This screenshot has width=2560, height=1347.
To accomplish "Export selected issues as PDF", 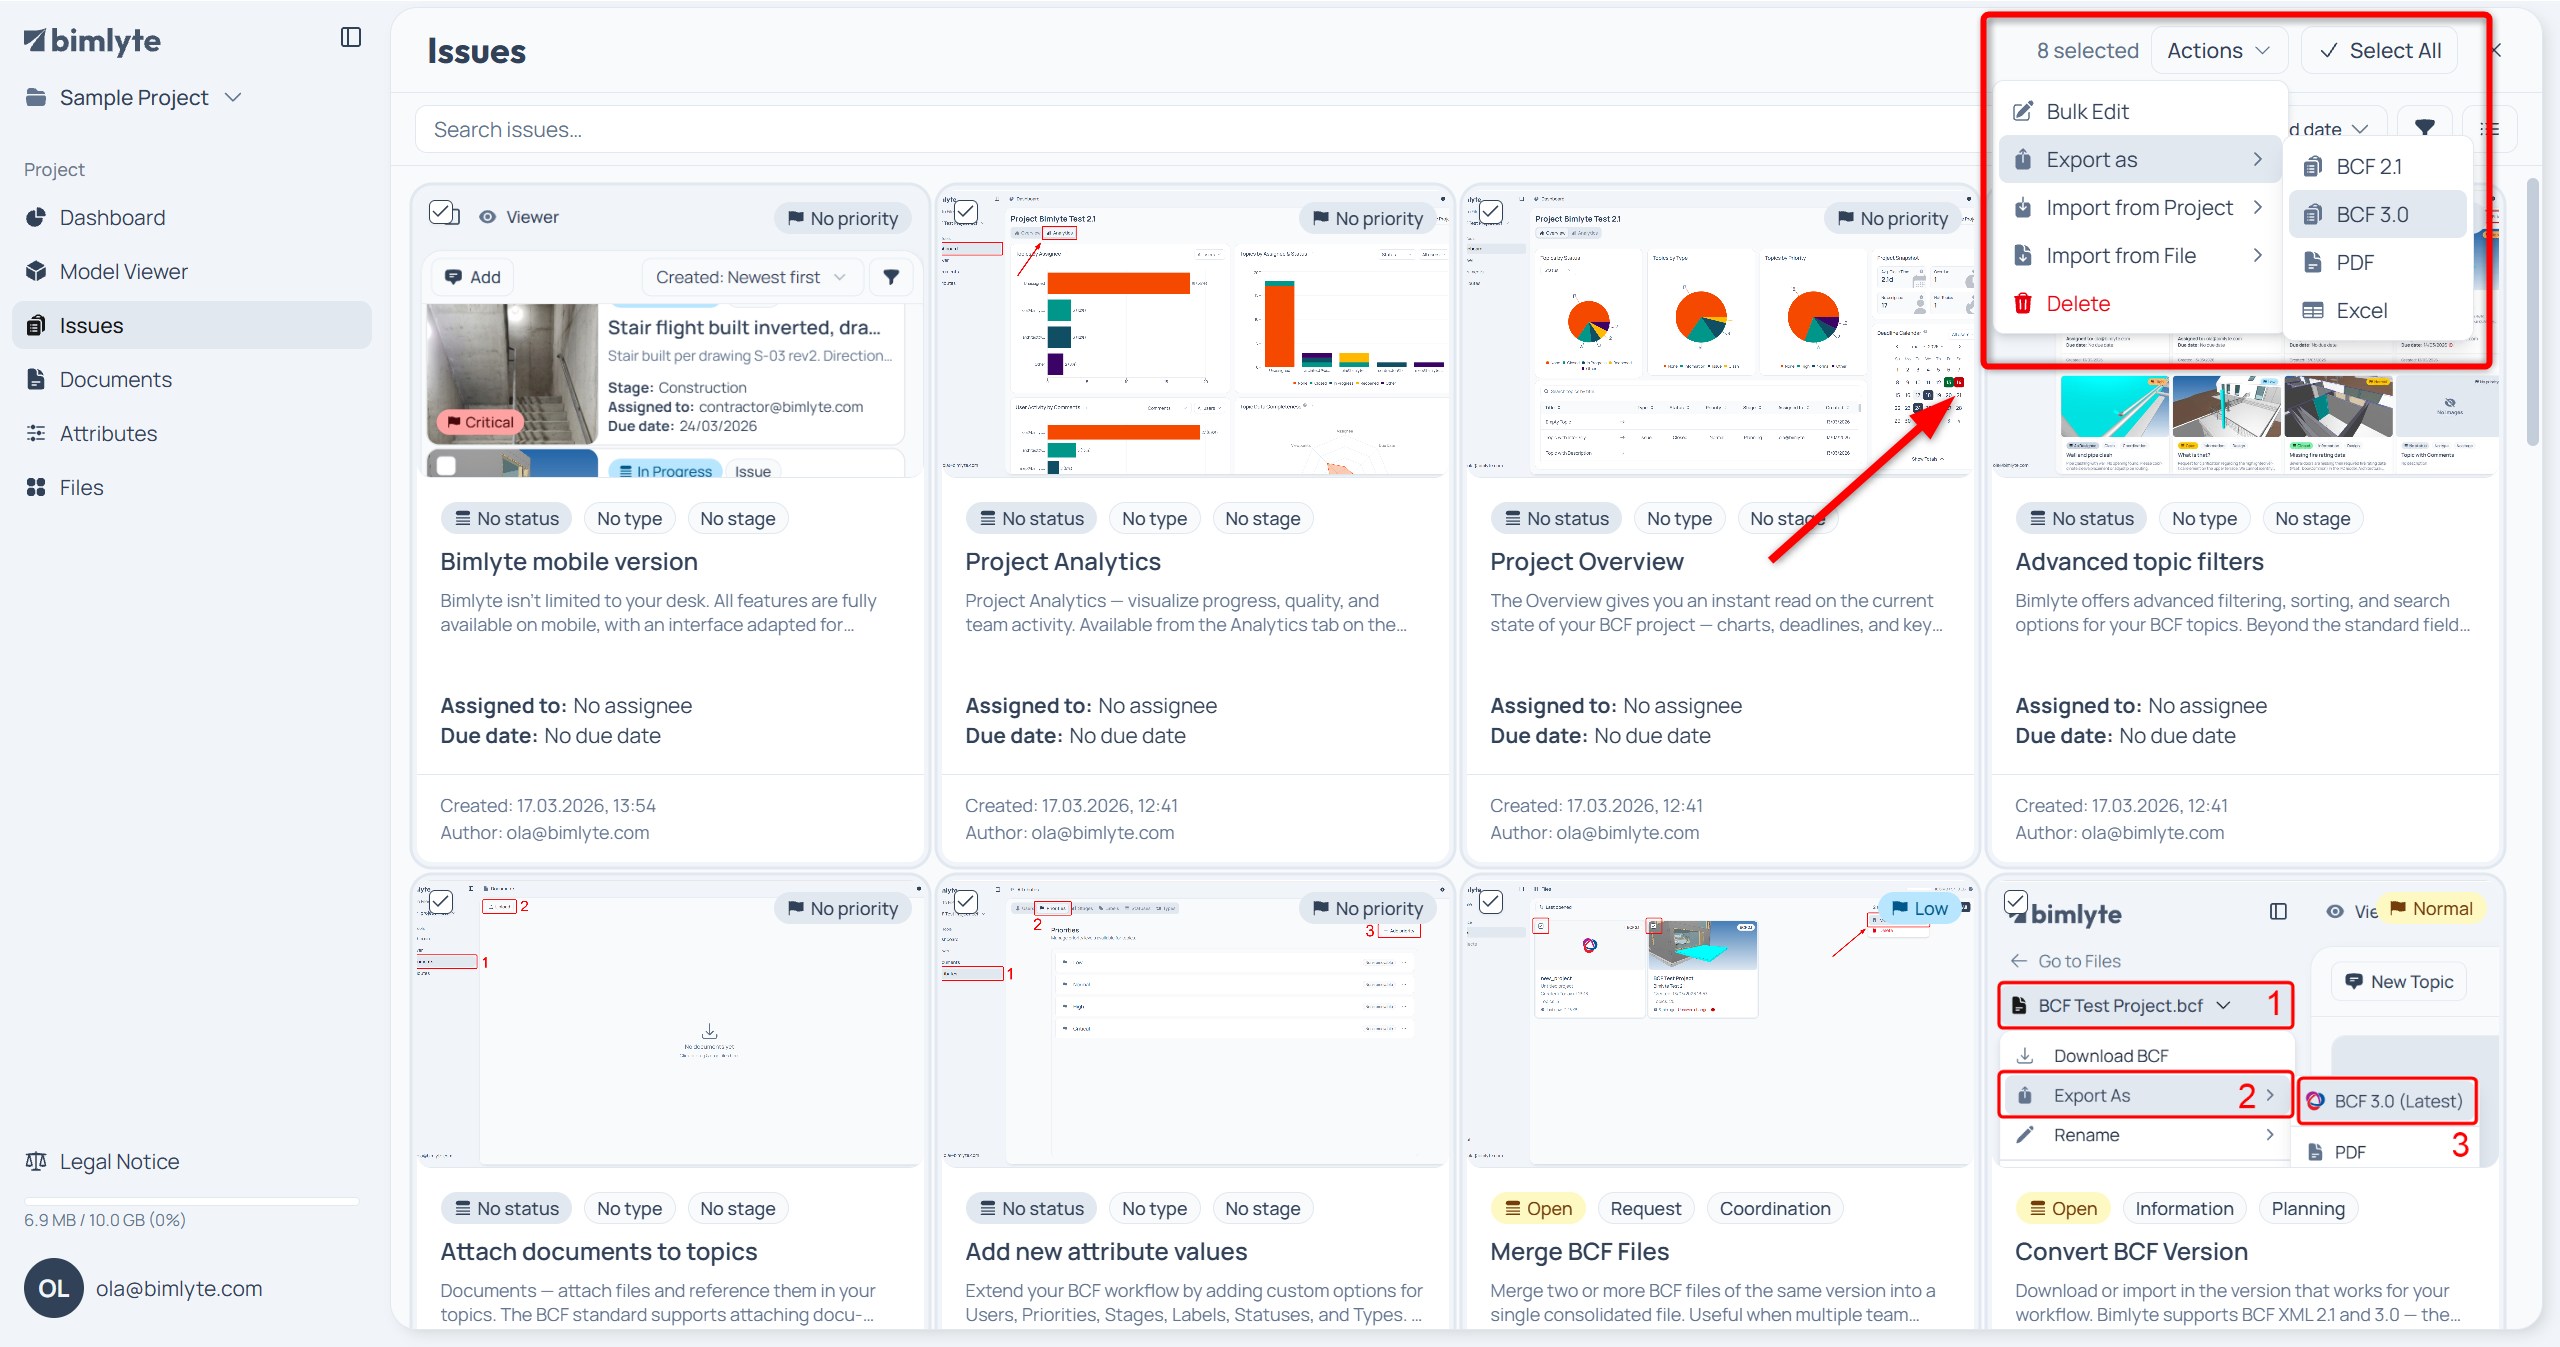I will 2378,263.
